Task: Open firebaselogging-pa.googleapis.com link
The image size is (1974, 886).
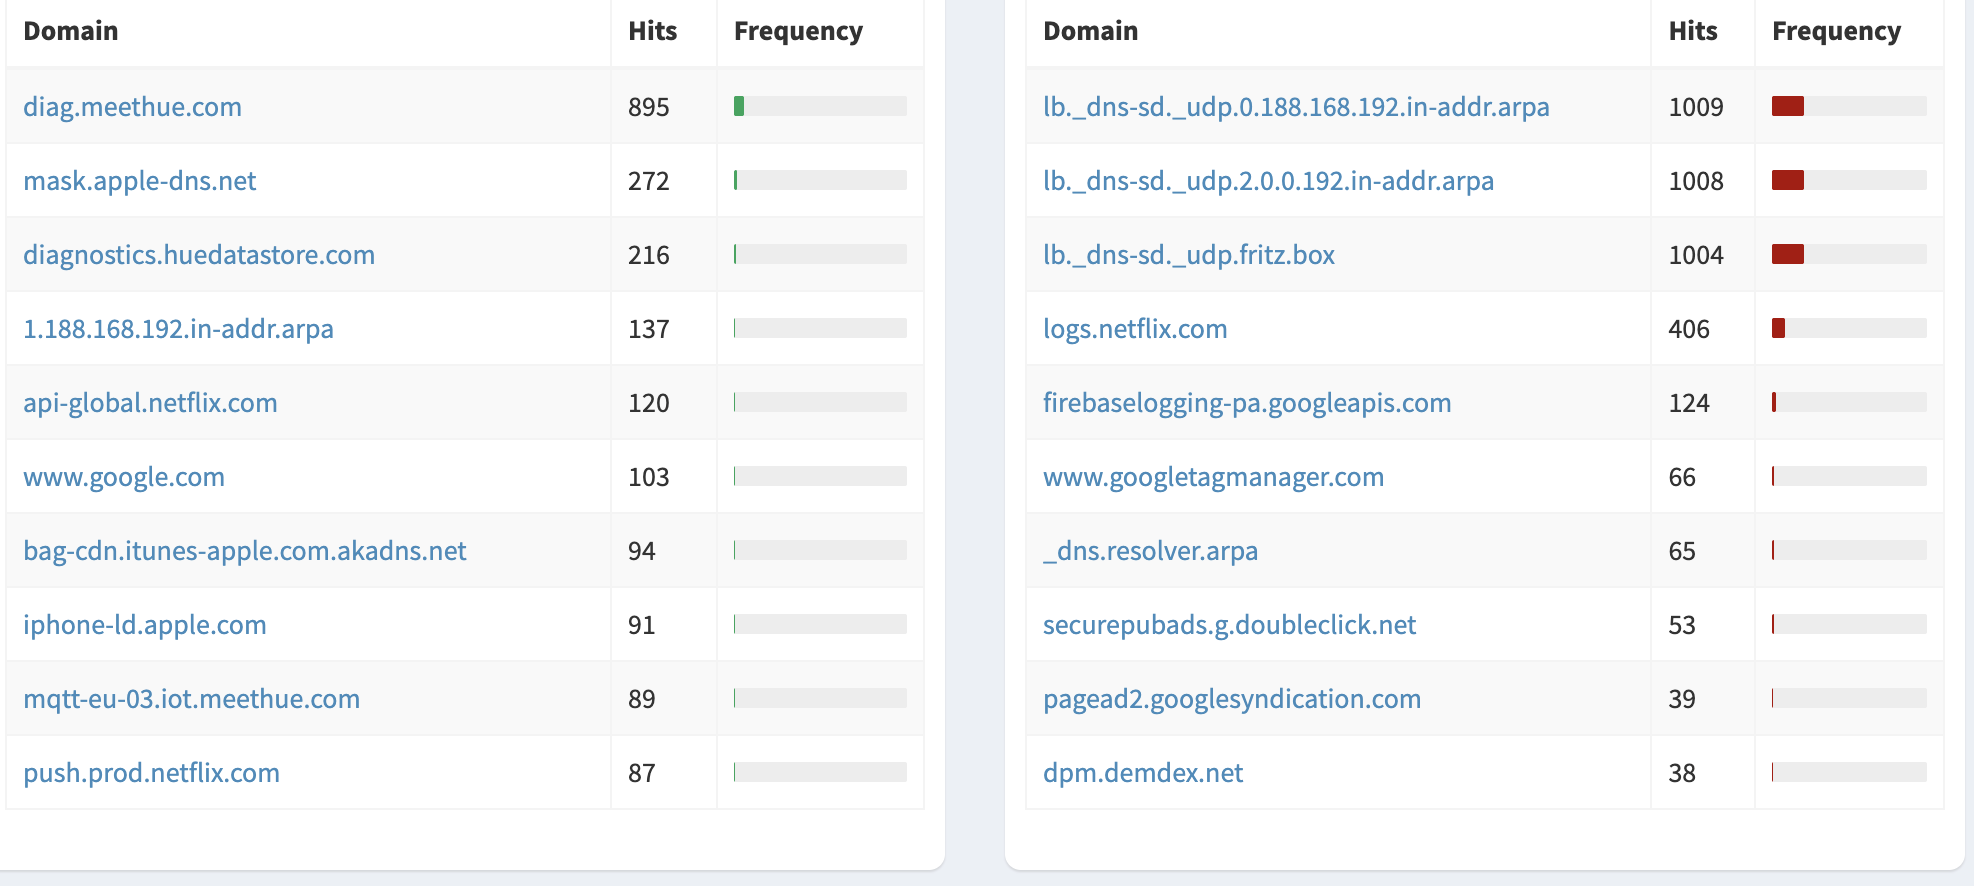Action: click(x=1246, y=403)
